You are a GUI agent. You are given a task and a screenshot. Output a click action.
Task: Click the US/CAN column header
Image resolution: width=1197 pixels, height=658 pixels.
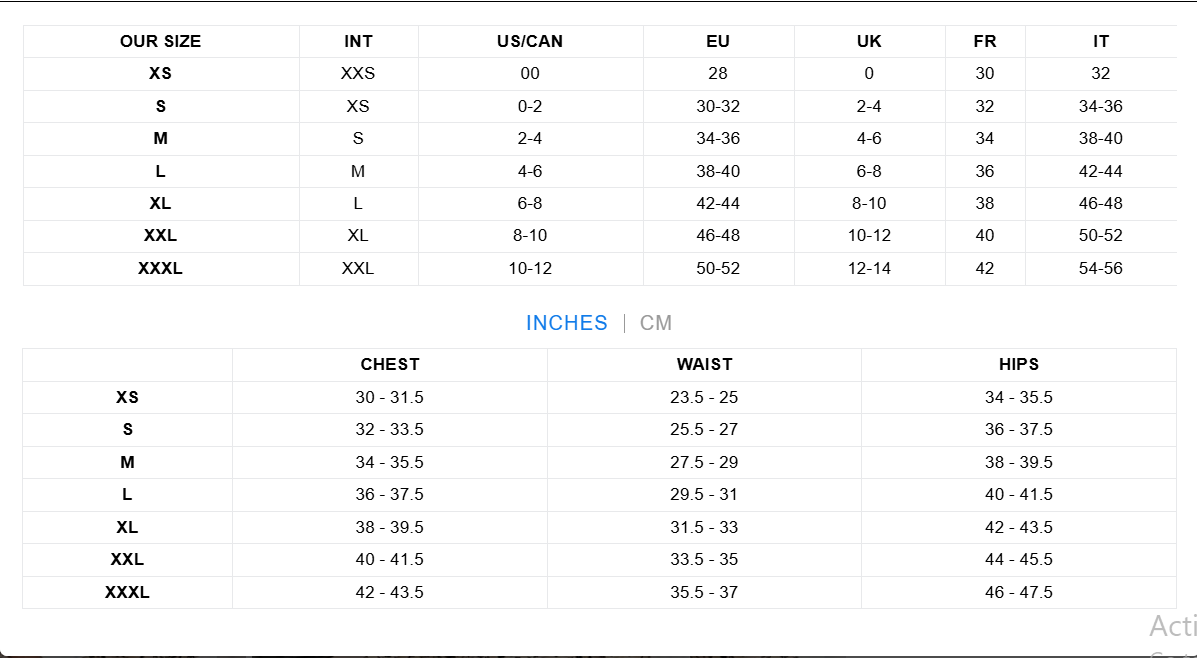point(530,41)
